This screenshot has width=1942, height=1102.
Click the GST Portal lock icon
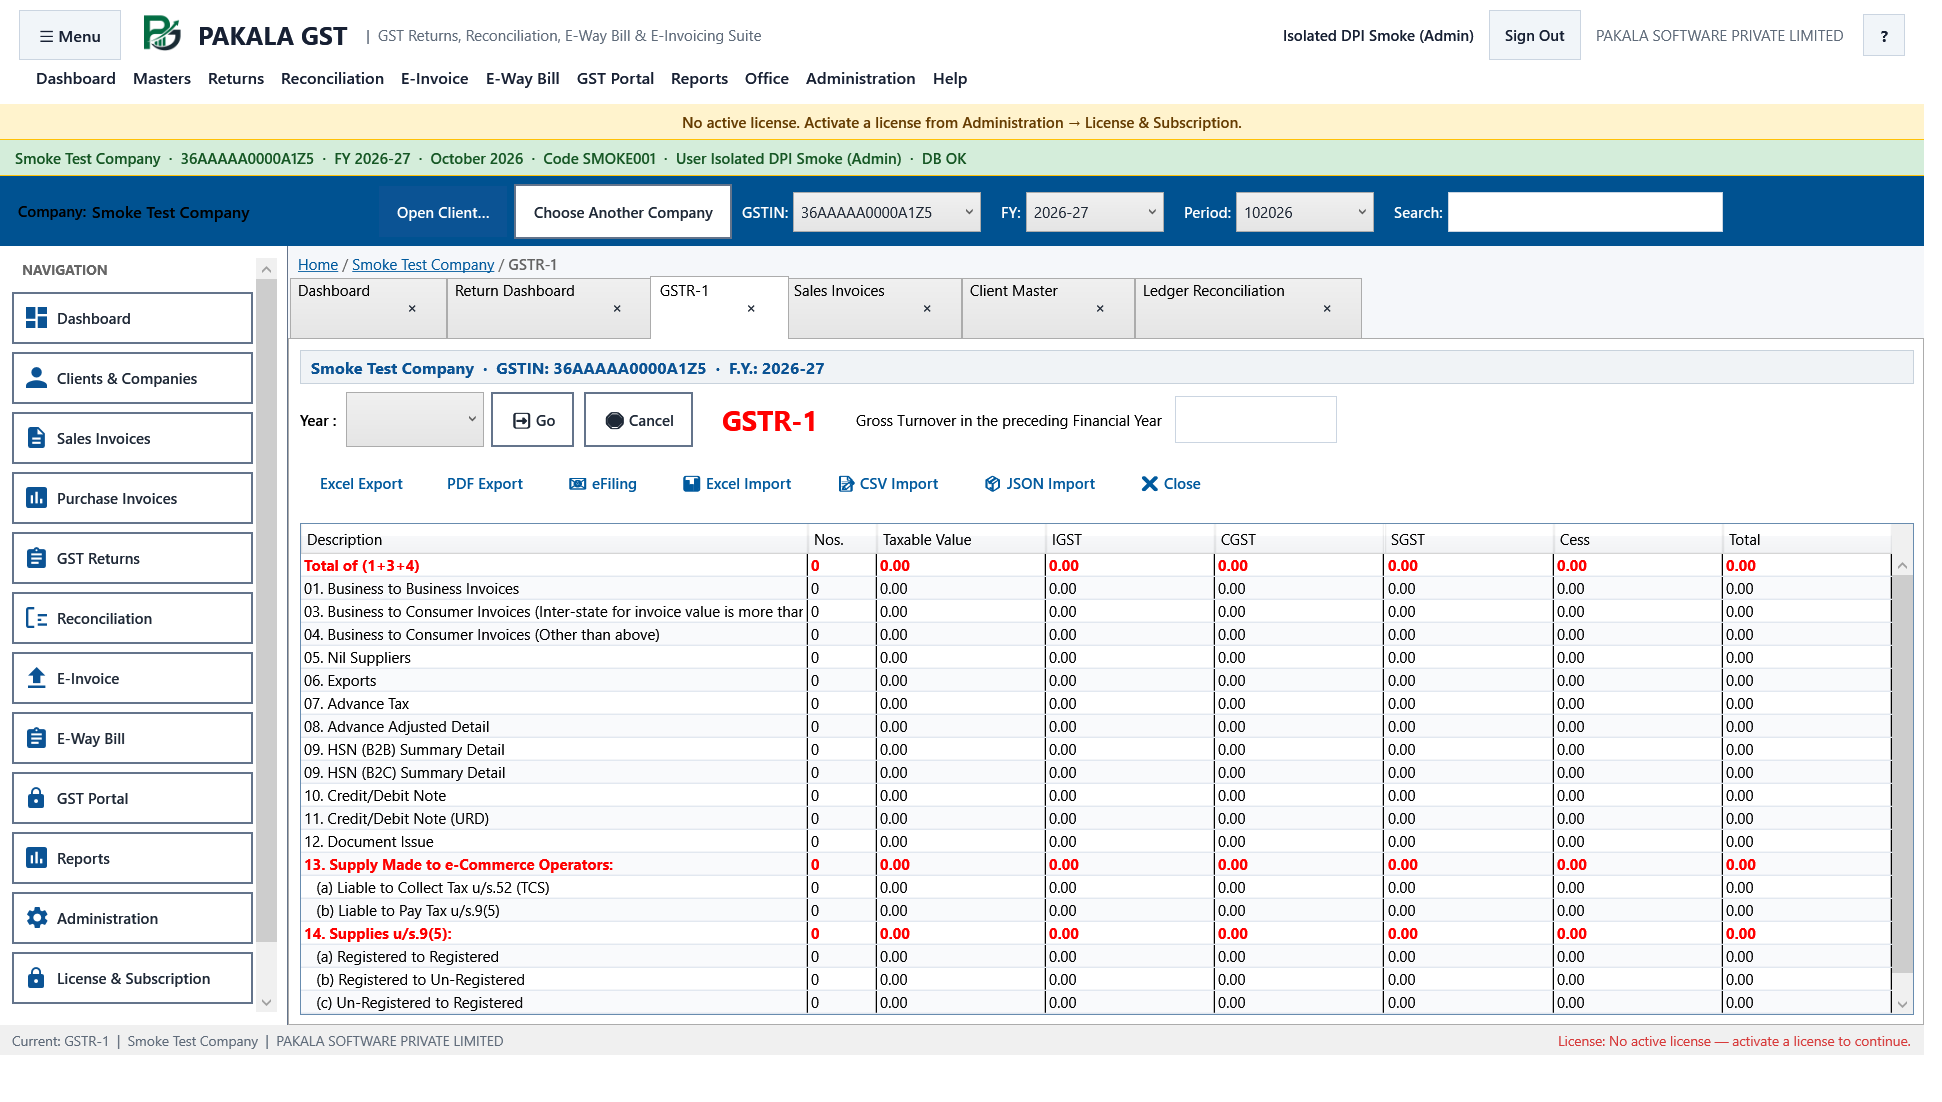[x=36, y=798]
